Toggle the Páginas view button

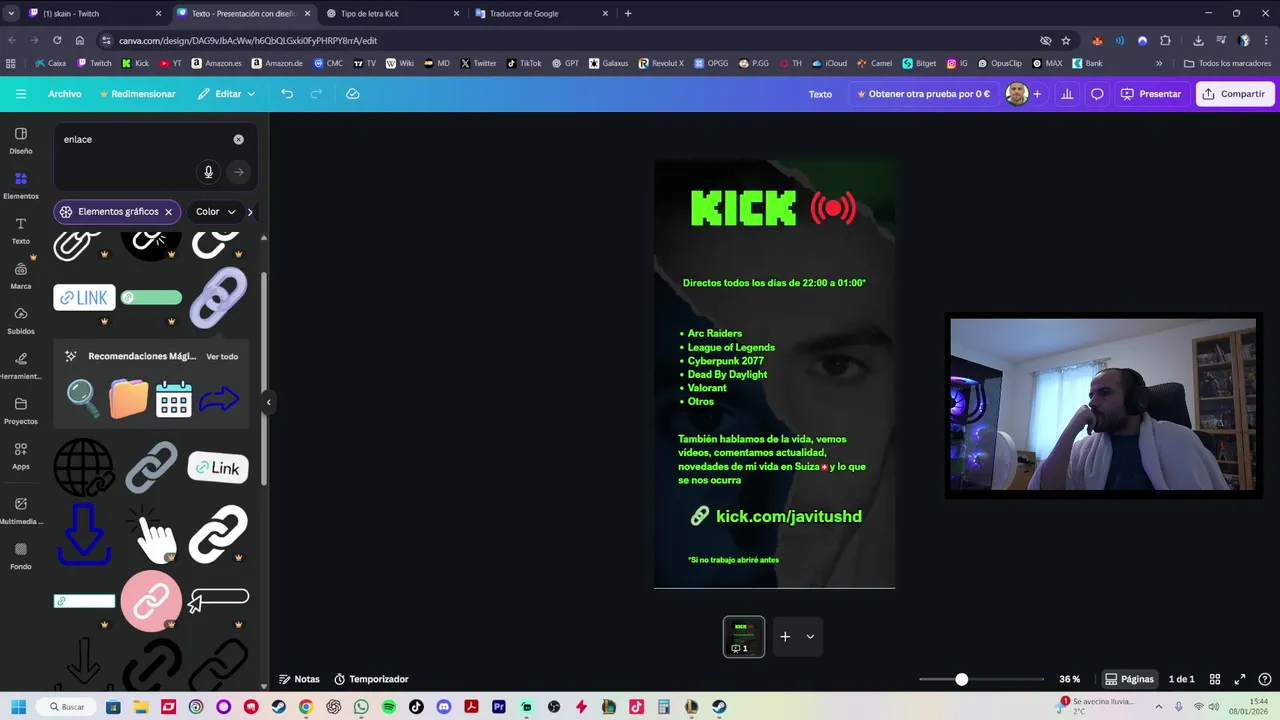point(1129,679)
